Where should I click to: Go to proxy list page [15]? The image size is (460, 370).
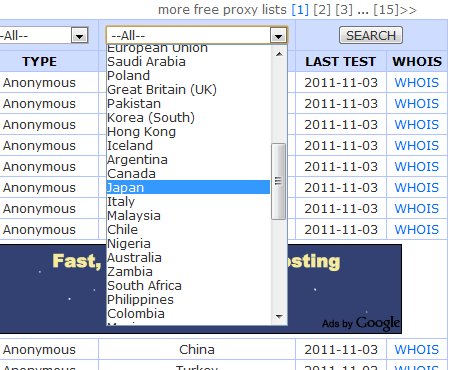pyautogui.click(x=386, y=10)
